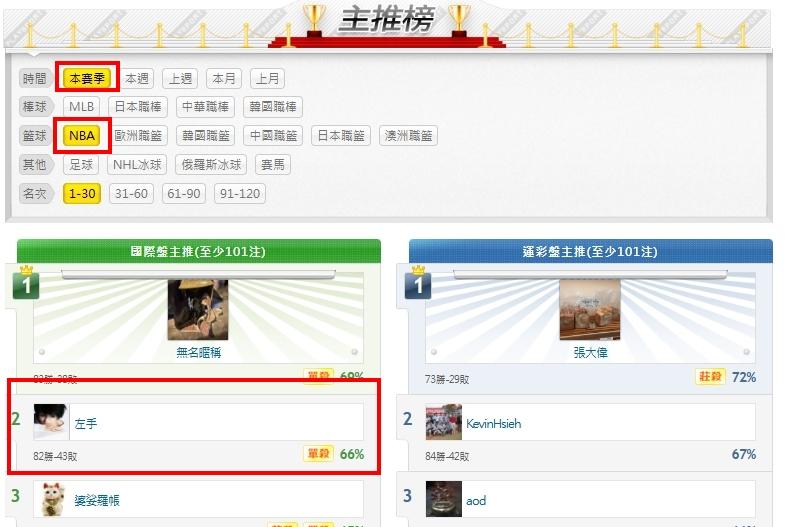Select the 歐洲職籃 basketball filter
Image resolution: width=787 pixels, height=527 pixels.
point(138,136)
